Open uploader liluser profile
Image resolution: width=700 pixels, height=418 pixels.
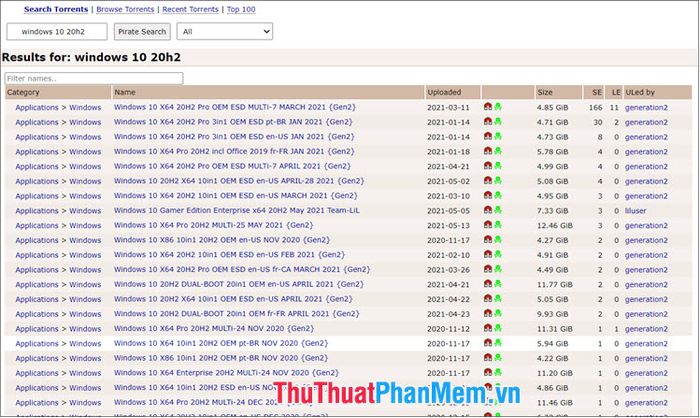tap(636, 210)
